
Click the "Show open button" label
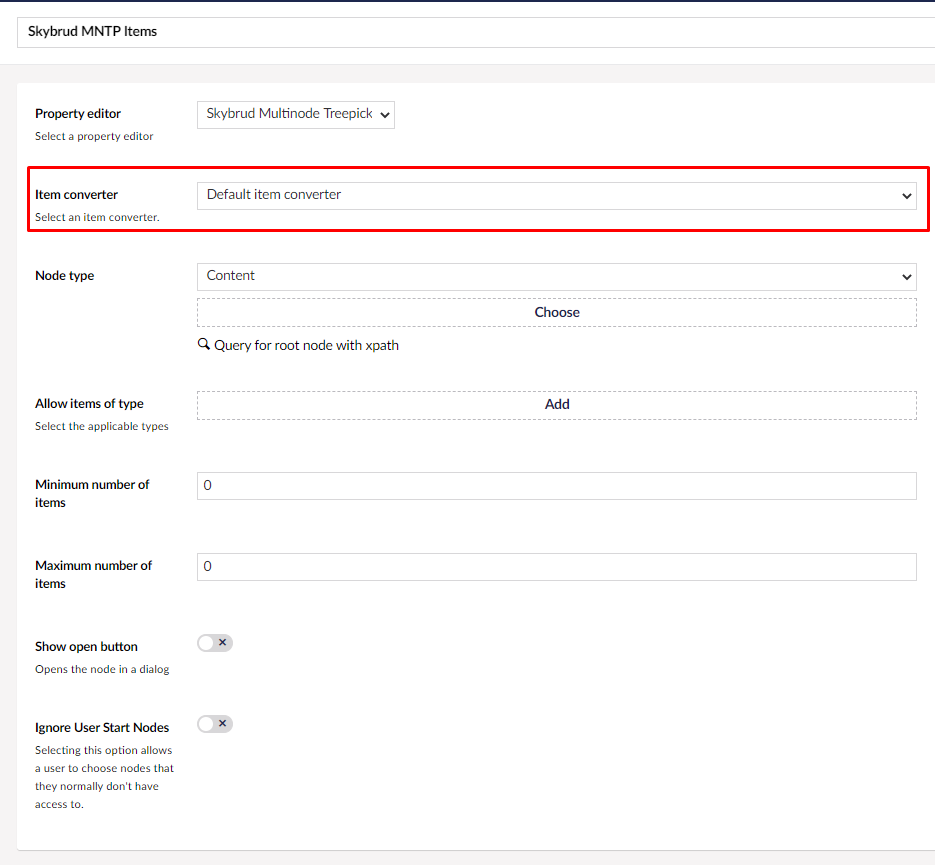86,647
